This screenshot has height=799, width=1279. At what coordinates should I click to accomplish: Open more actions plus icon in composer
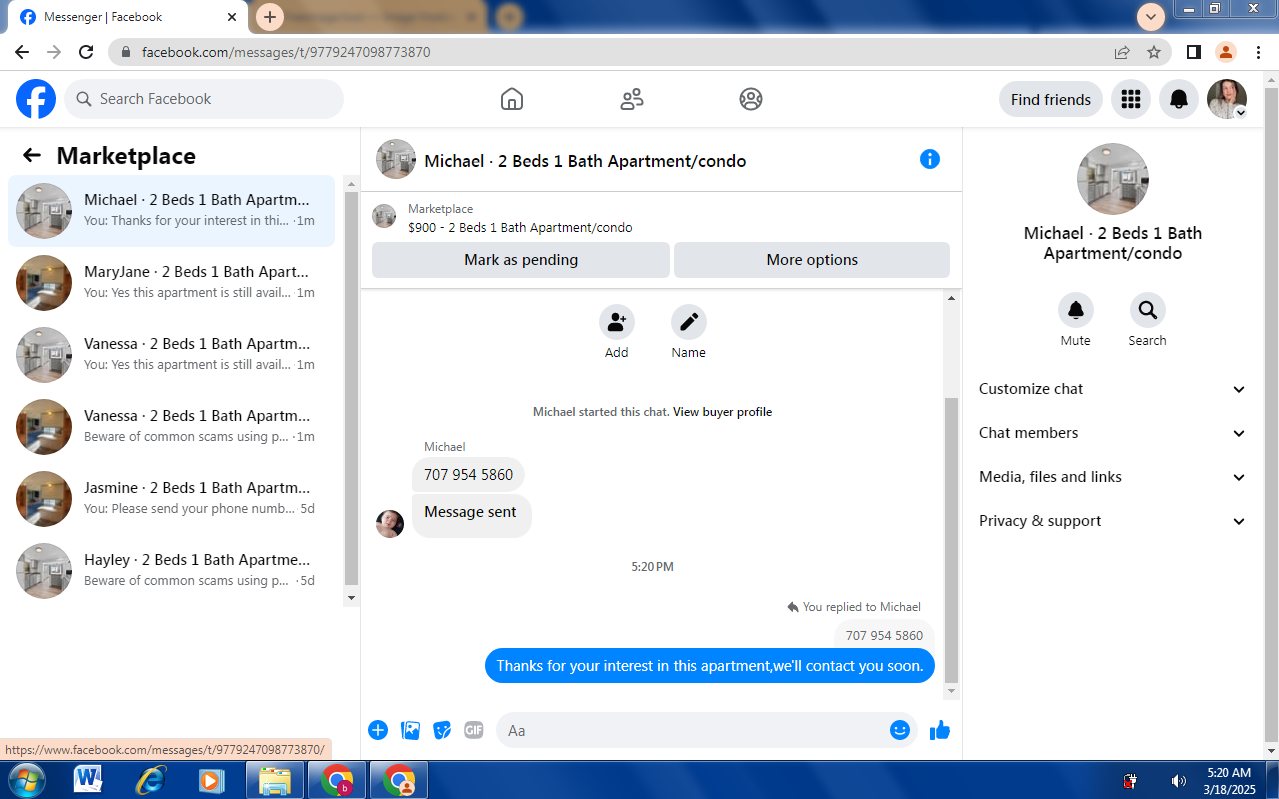point(378,730)
